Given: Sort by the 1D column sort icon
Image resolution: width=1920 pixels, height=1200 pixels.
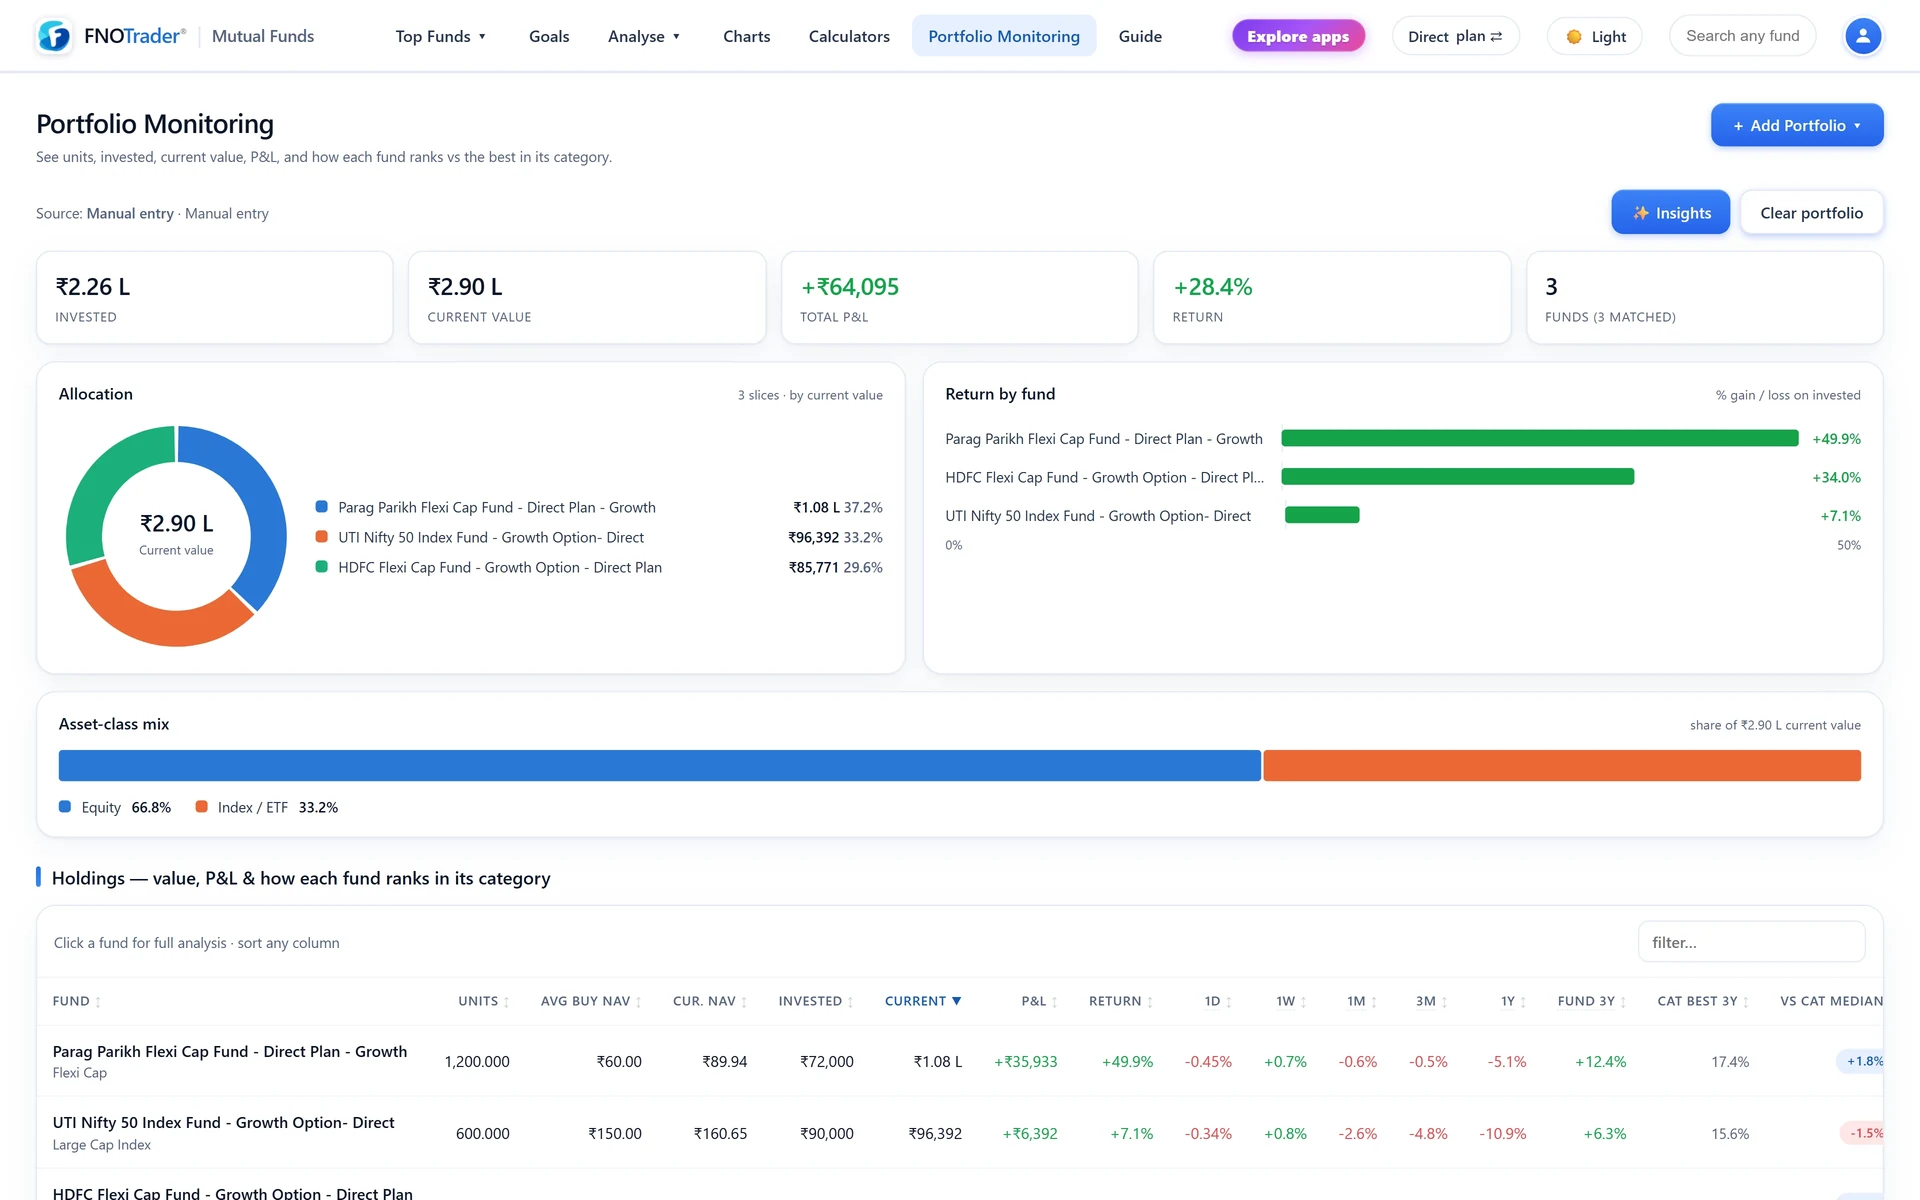Looking at the screenshot, I should click(1229, 1002).
